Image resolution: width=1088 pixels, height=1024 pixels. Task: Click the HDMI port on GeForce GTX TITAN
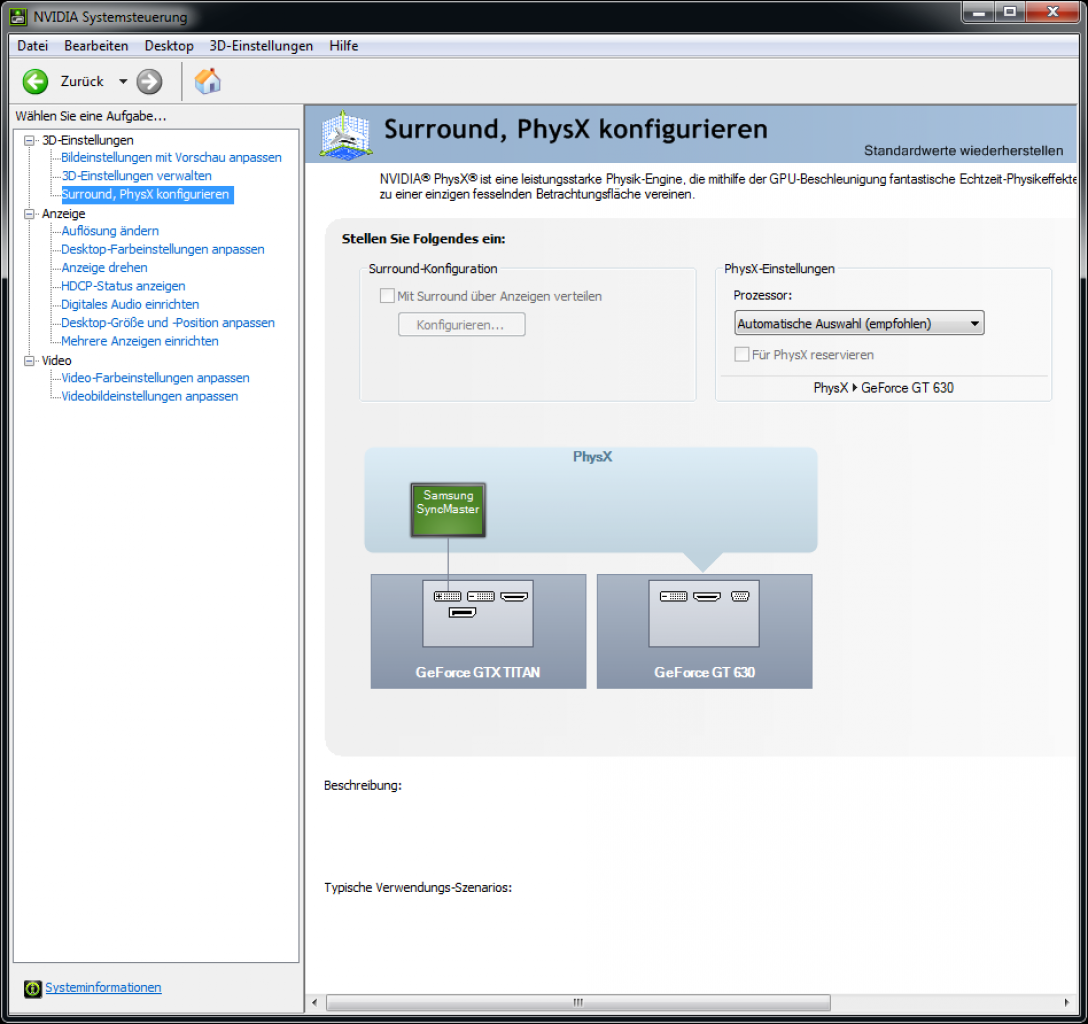[x=514, y=596]
